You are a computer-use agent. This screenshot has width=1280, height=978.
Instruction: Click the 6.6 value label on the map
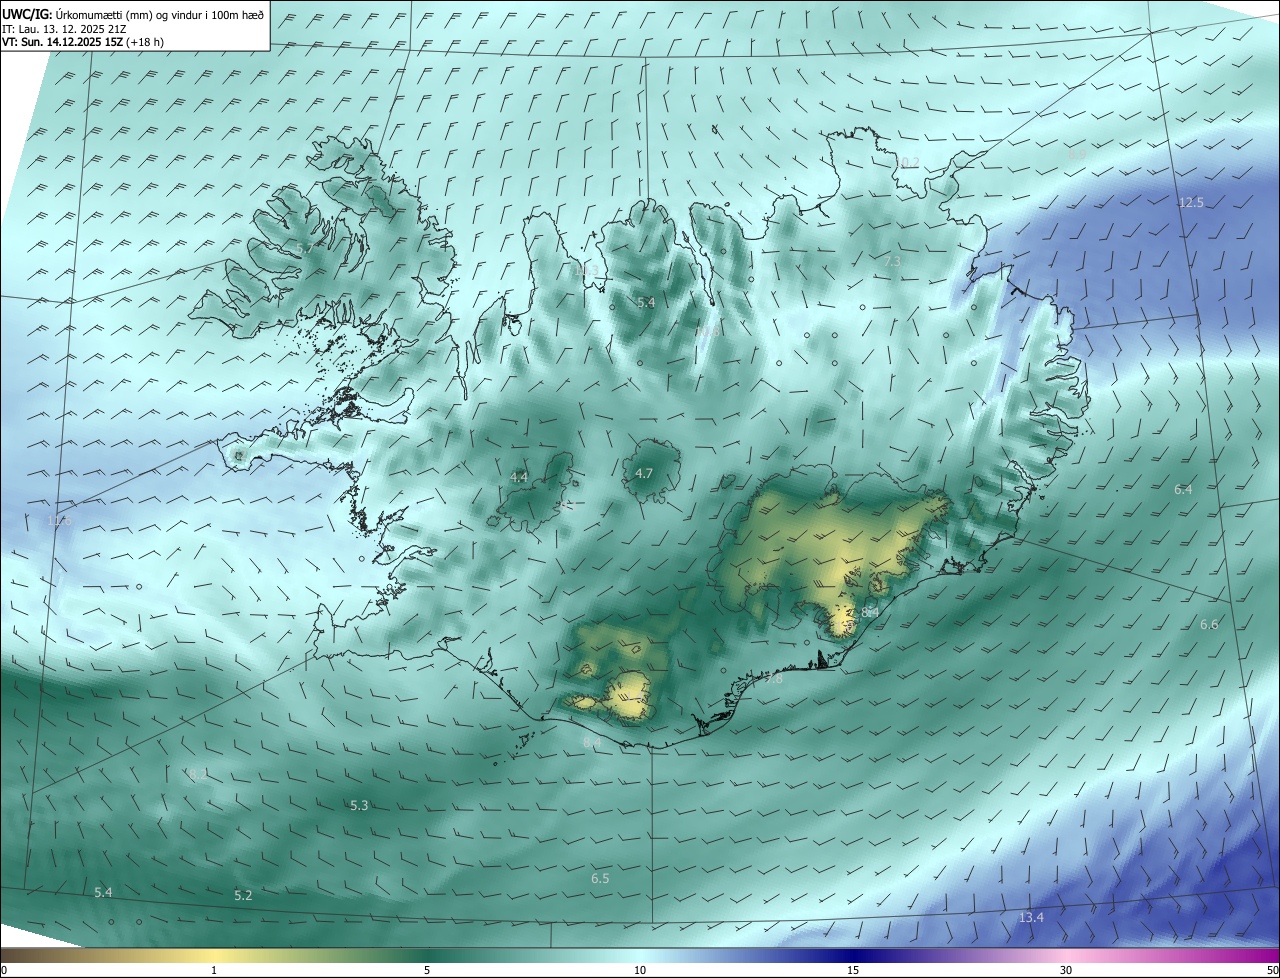click(x=1209, y=624)
